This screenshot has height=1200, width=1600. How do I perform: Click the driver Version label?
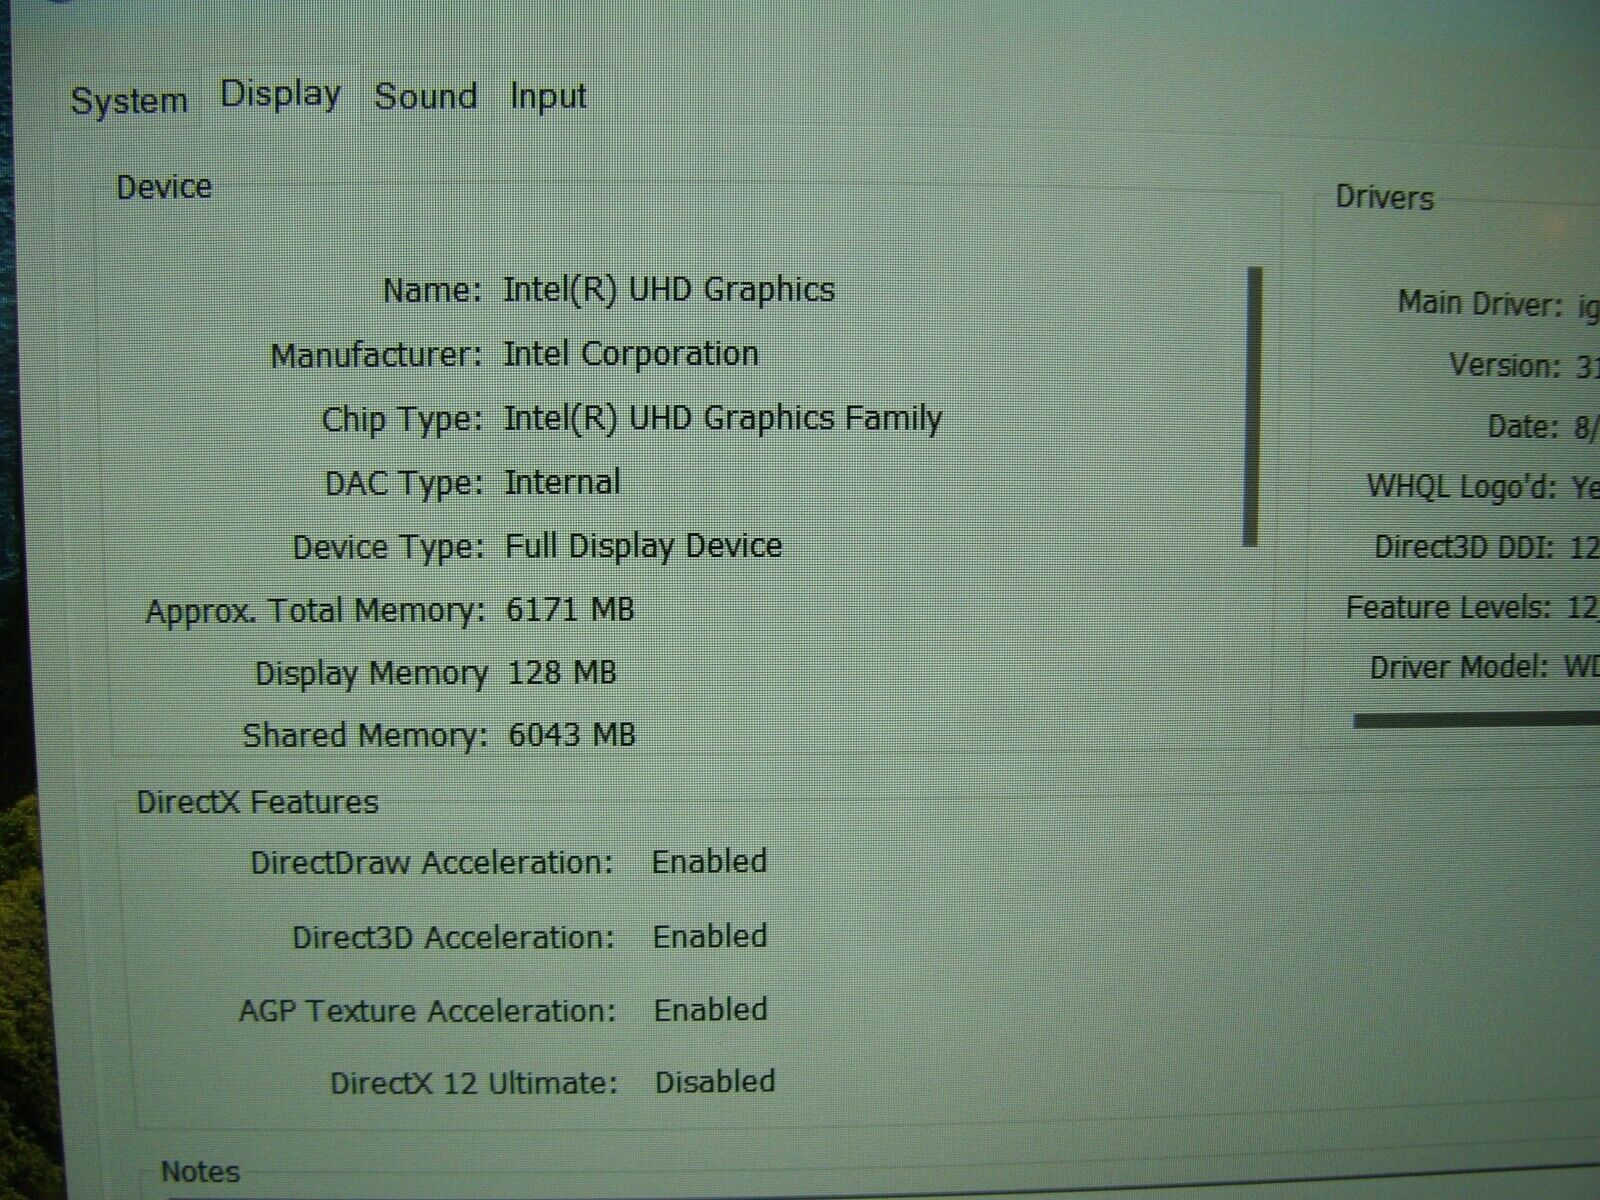1505,365
